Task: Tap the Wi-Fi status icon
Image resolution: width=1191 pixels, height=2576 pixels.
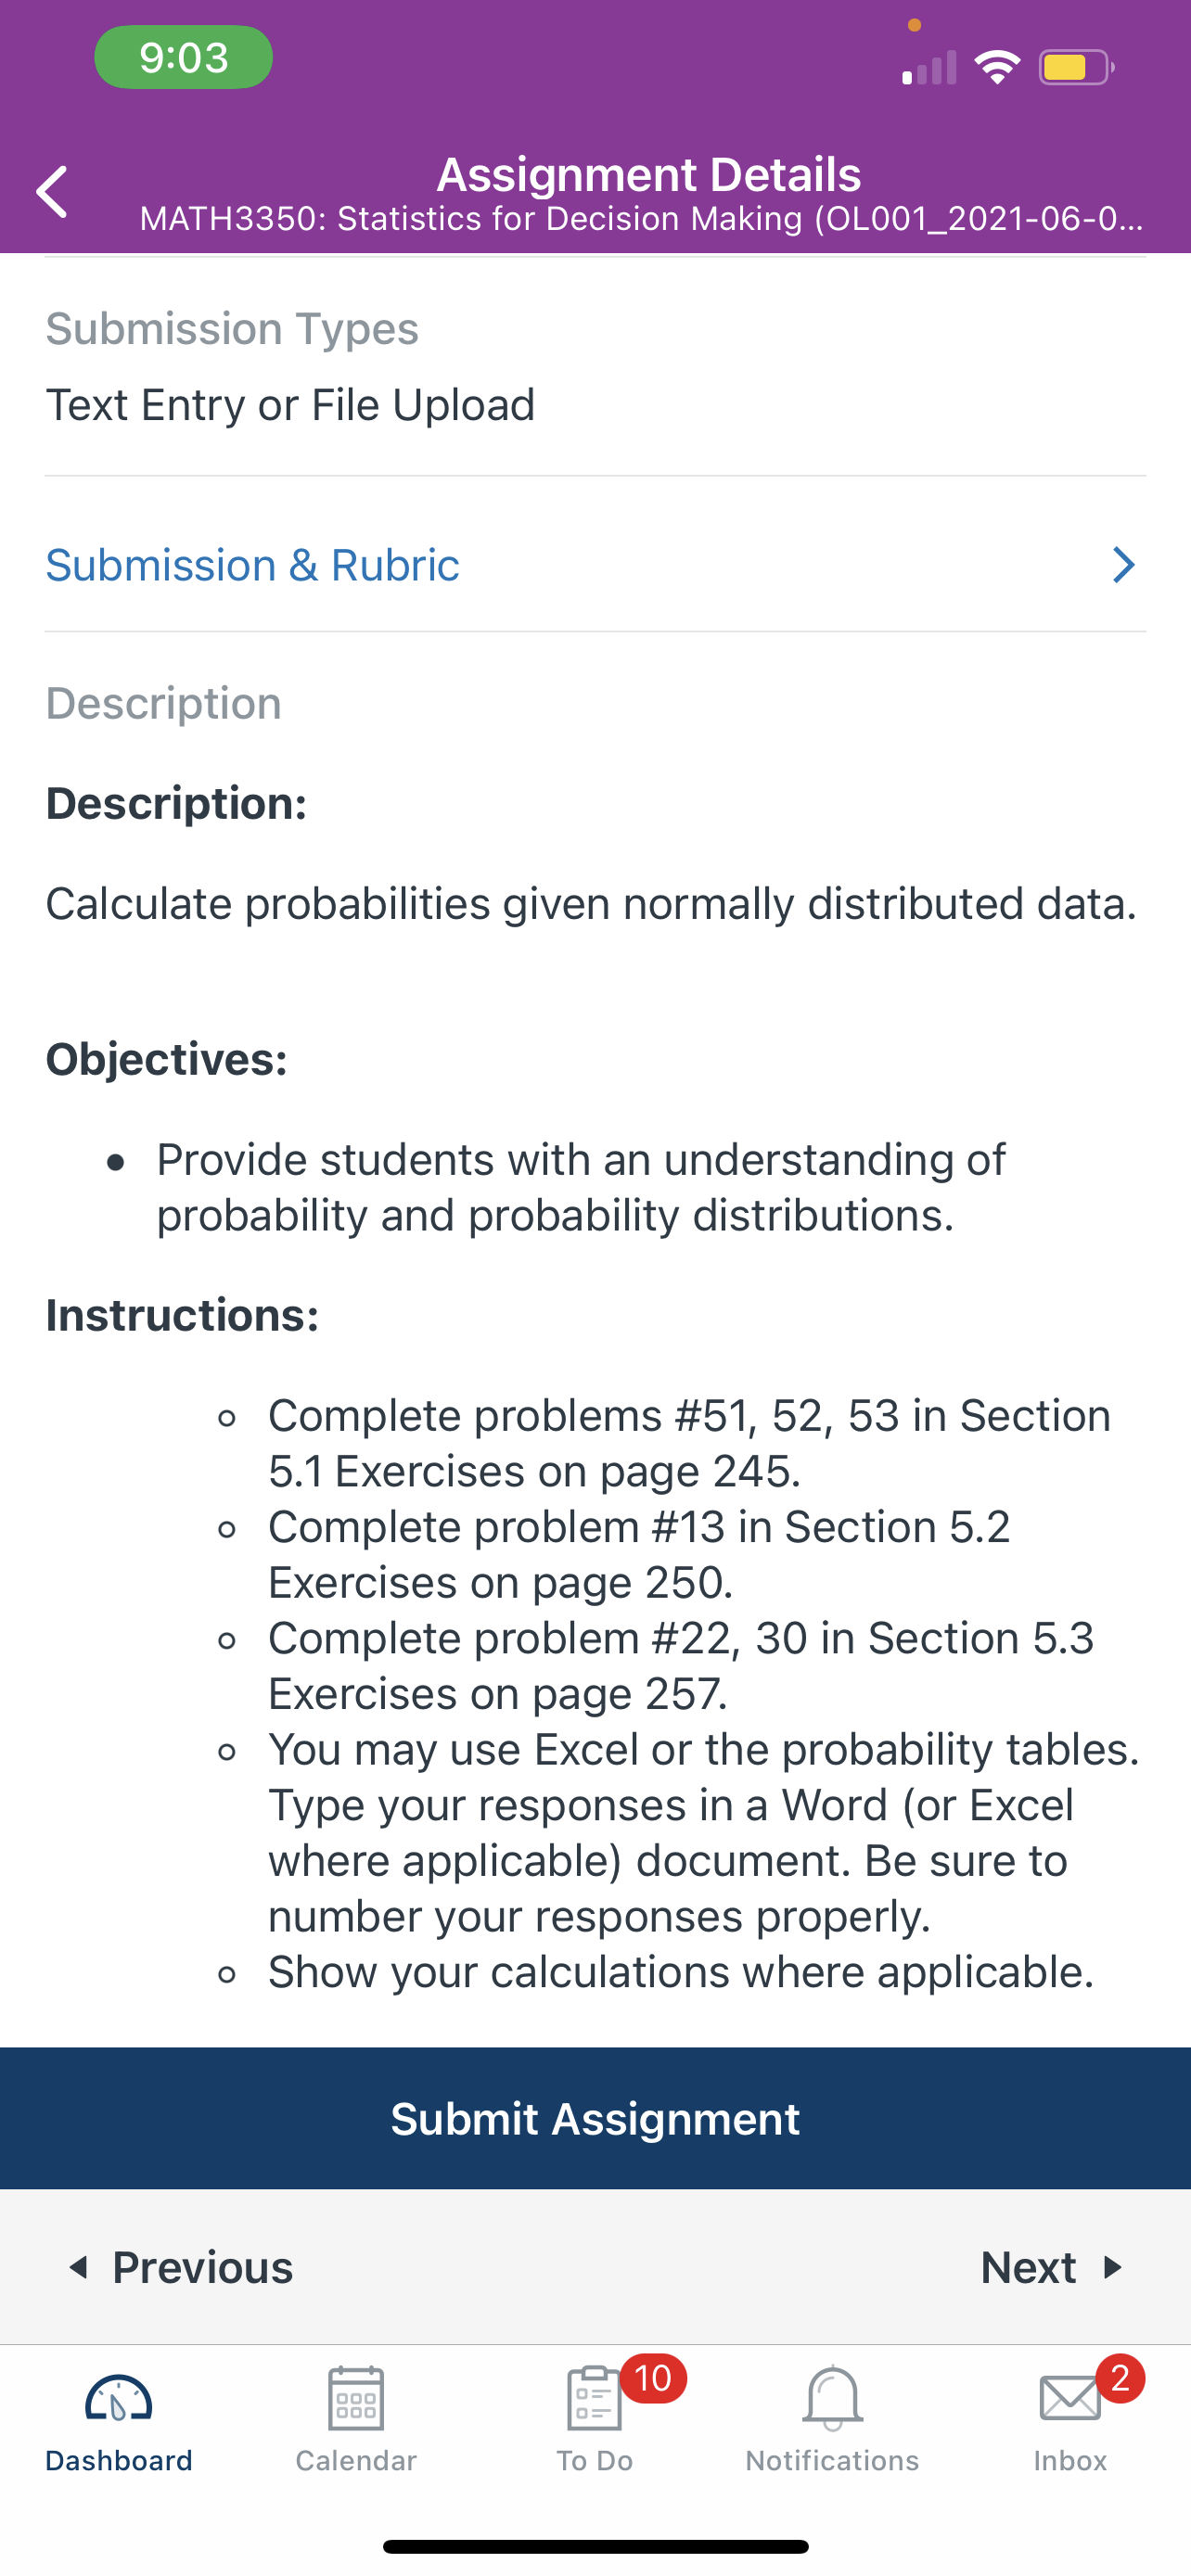Action: [997, 67]
